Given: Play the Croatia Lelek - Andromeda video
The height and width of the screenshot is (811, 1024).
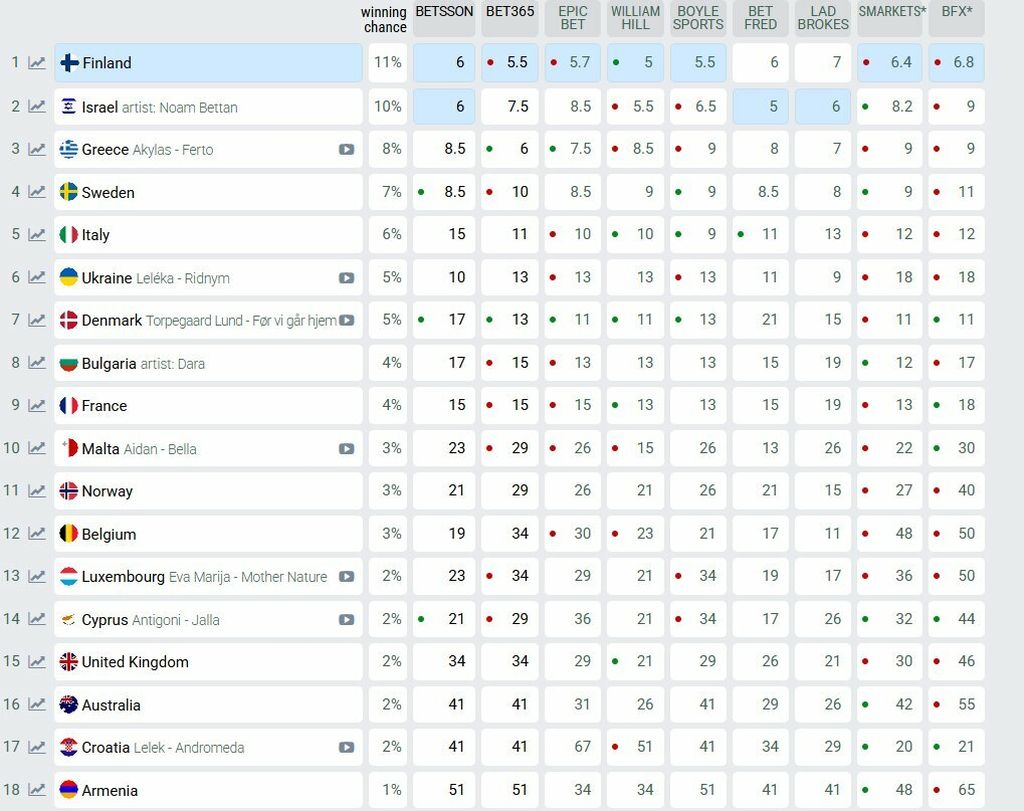Looking at the screenshot, I should coord(346,747).
